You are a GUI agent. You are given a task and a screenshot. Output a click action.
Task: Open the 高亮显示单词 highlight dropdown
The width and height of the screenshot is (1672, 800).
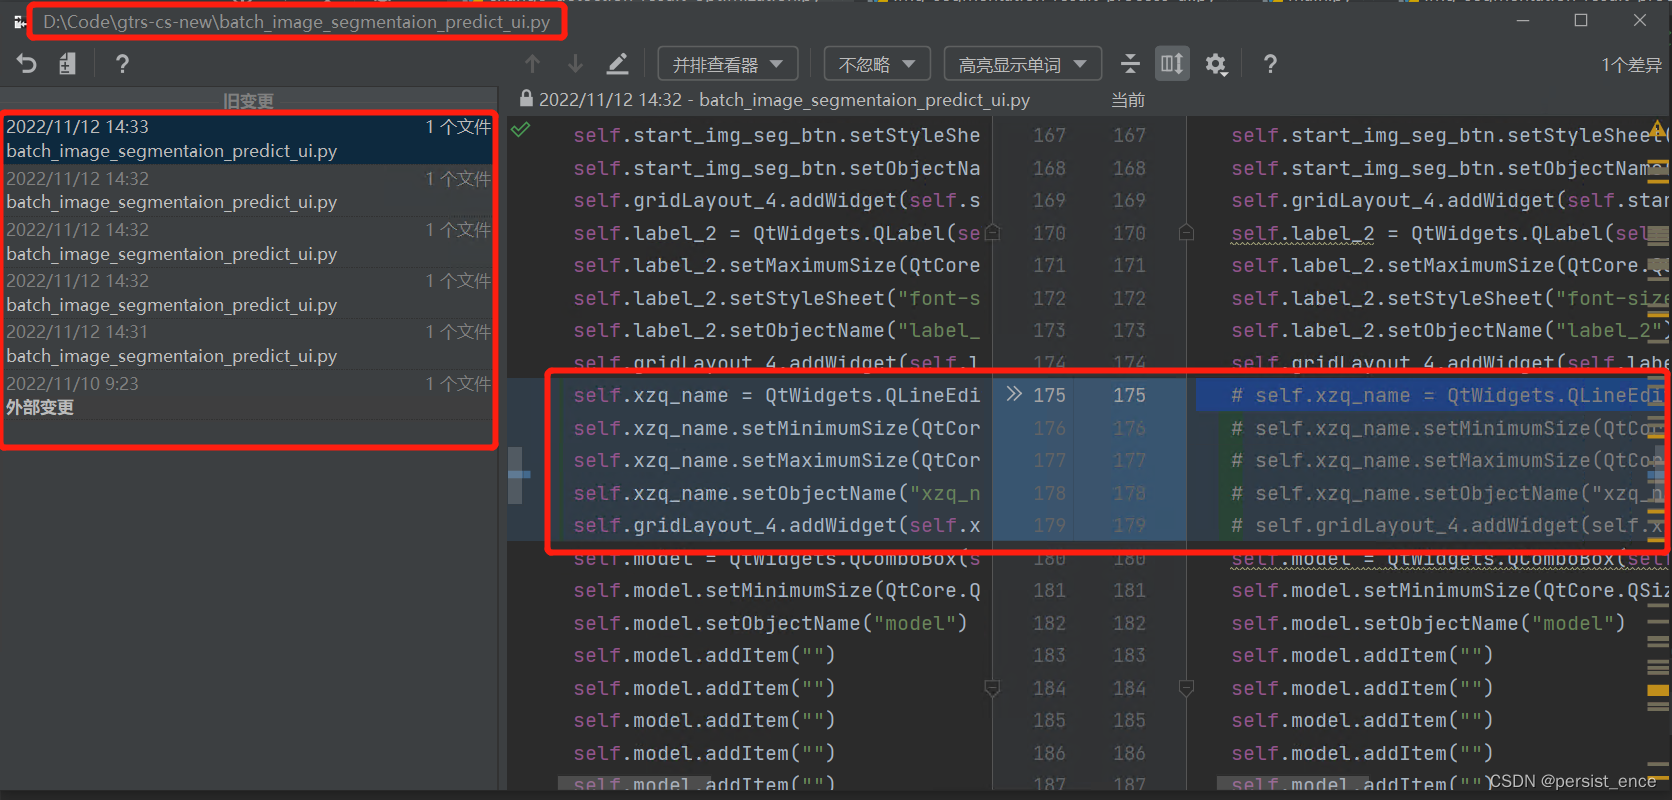tap(1022, 64)
